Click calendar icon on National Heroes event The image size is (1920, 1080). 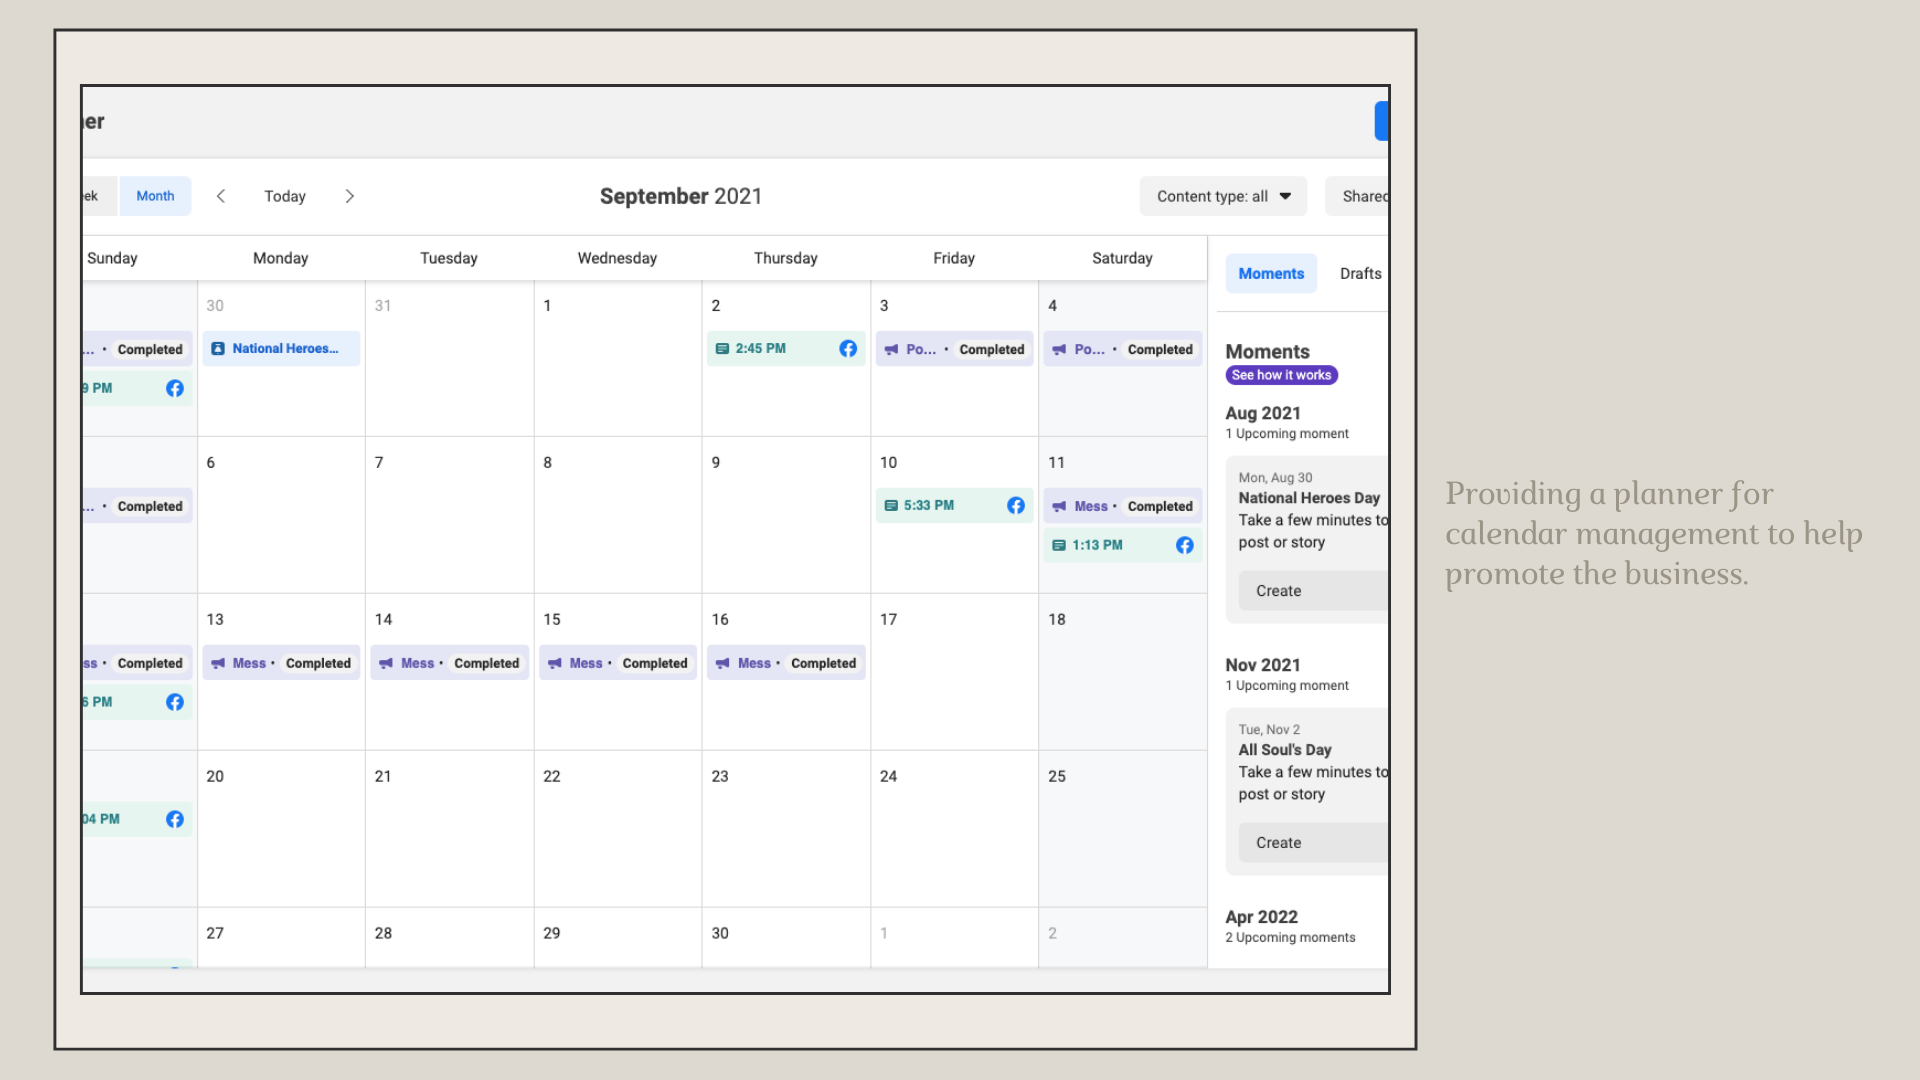218,349
